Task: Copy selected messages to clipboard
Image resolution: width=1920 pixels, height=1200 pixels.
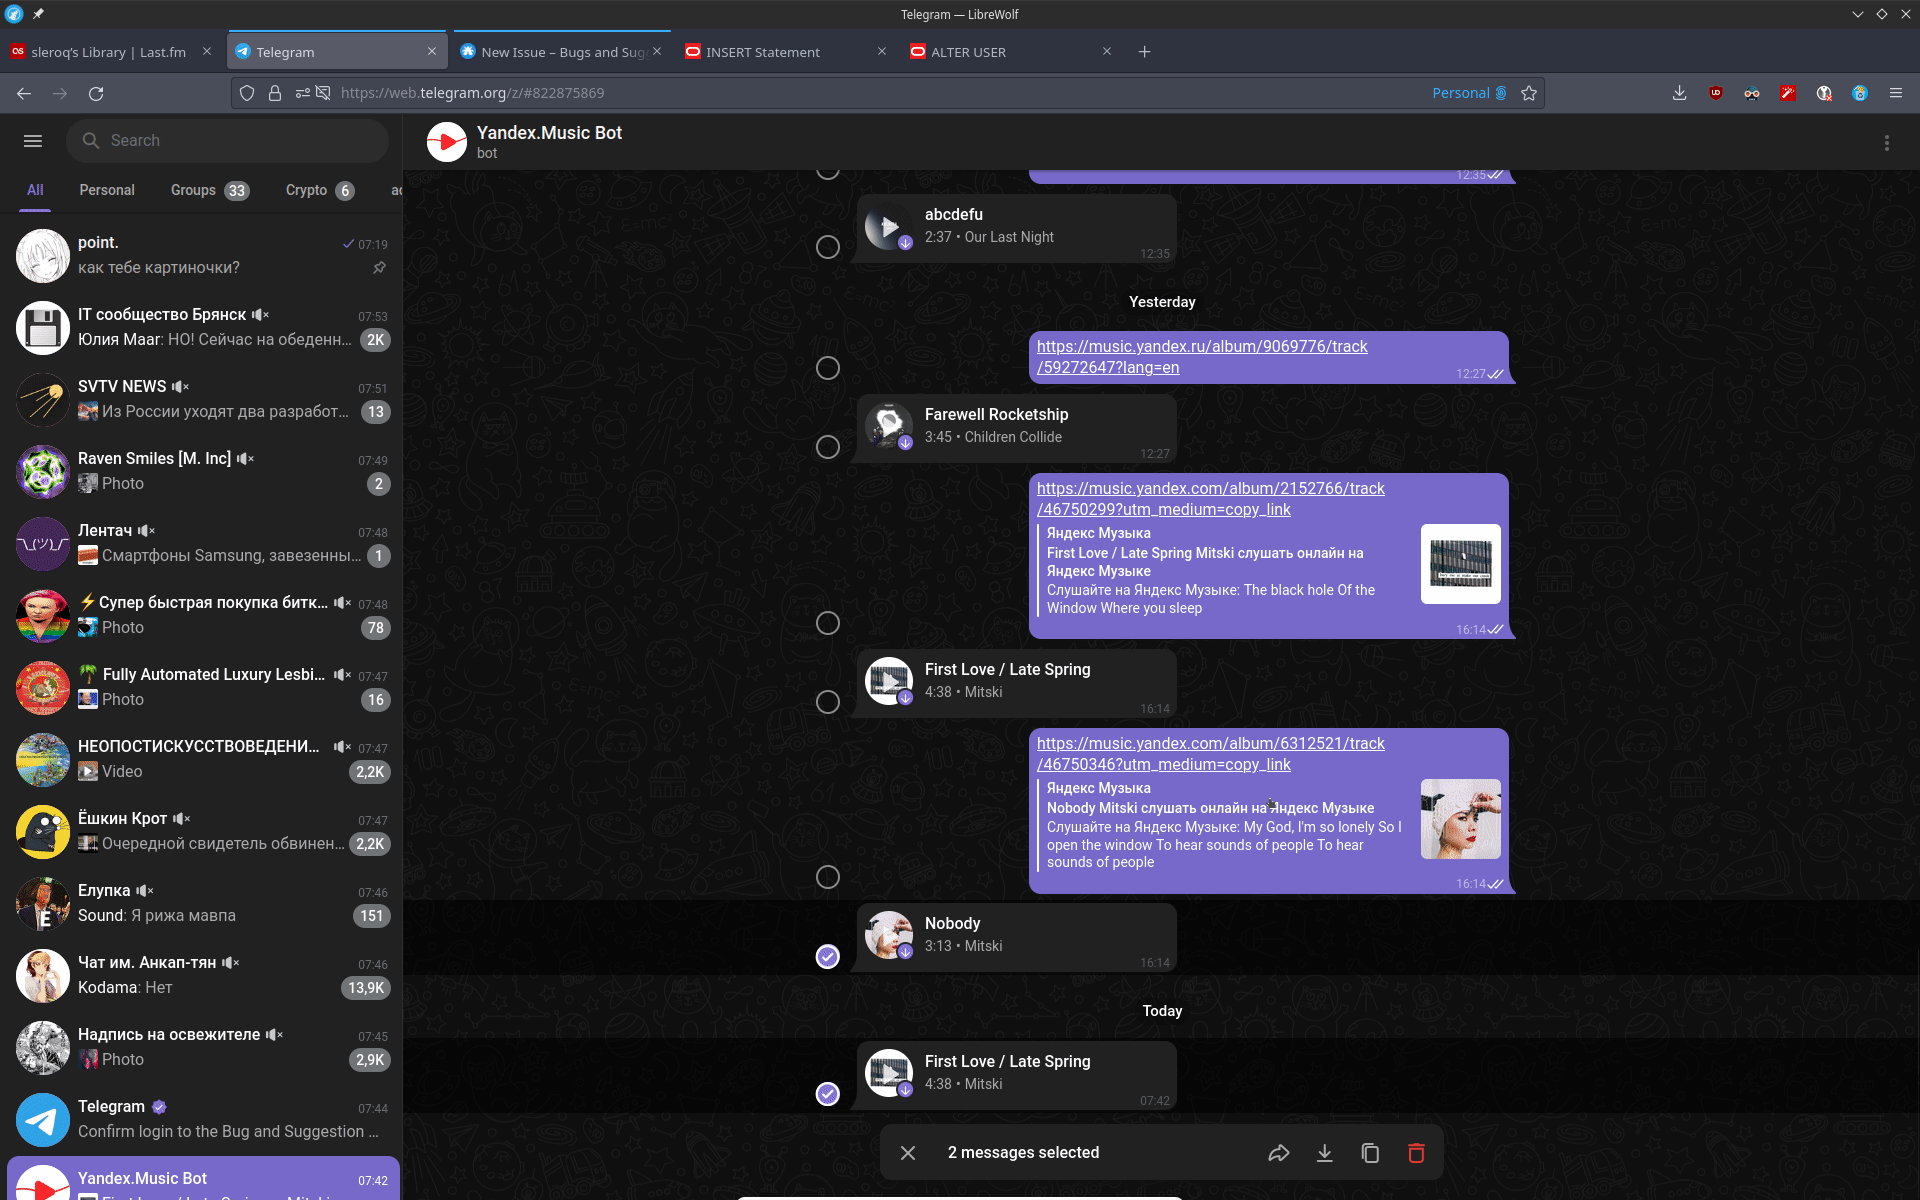Action: 1370,1153
